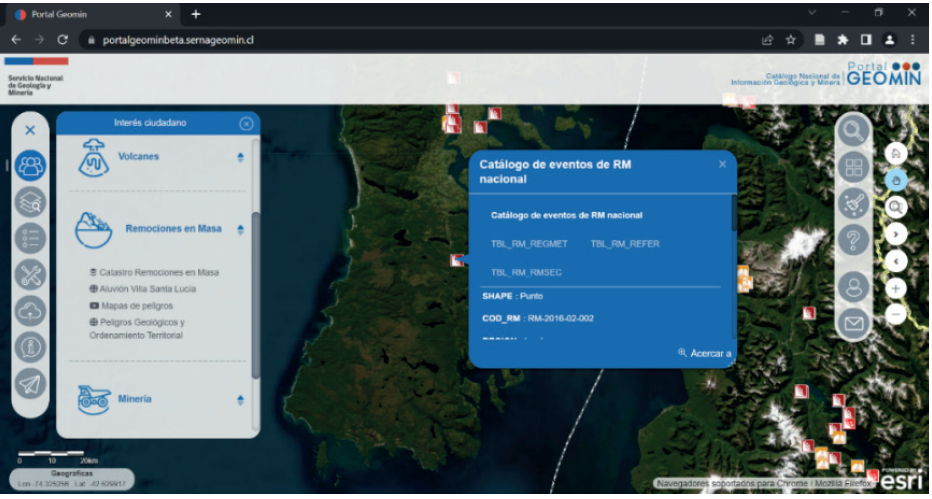Image resolution: width=932 pixels, height=499 pixels.
Task: Open the magnifier search tool on right
Action: pos(854,131)
